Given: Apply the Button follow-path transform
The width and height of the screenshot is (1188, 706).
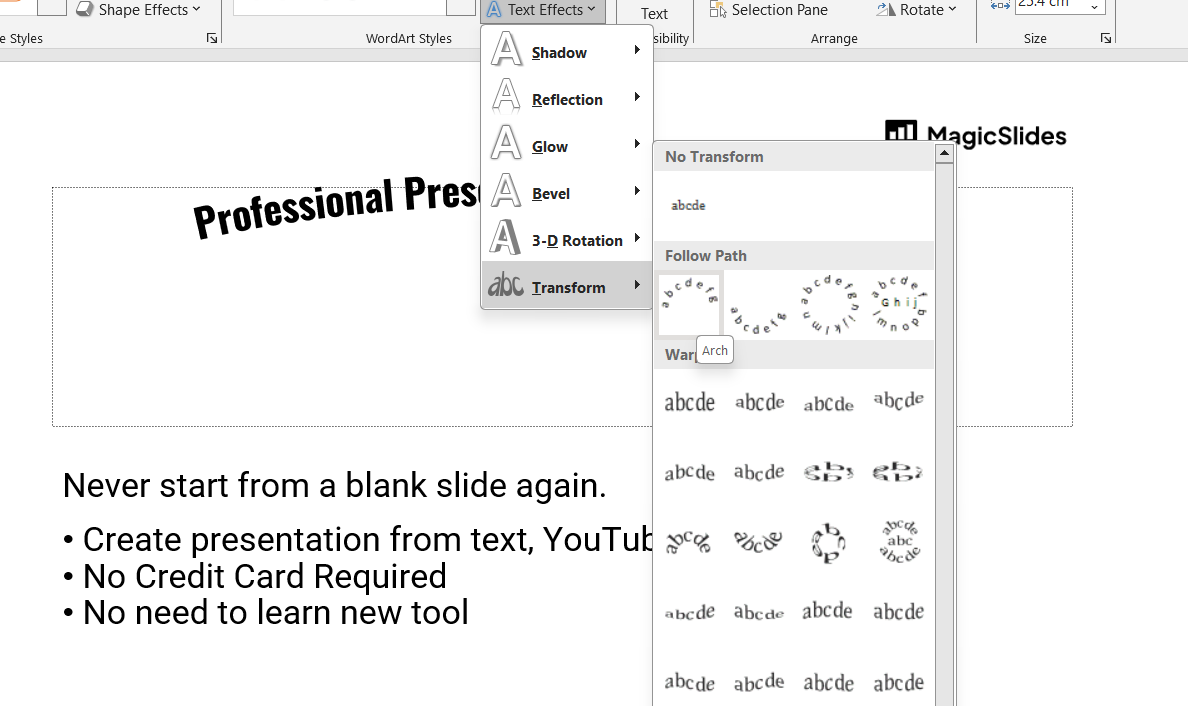Looking at the screenshot, I should click(899, 305).
